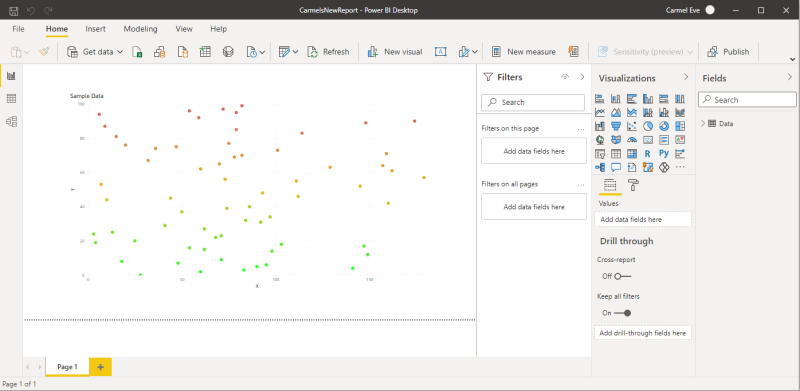Click the Publish button

coord(728,52)
